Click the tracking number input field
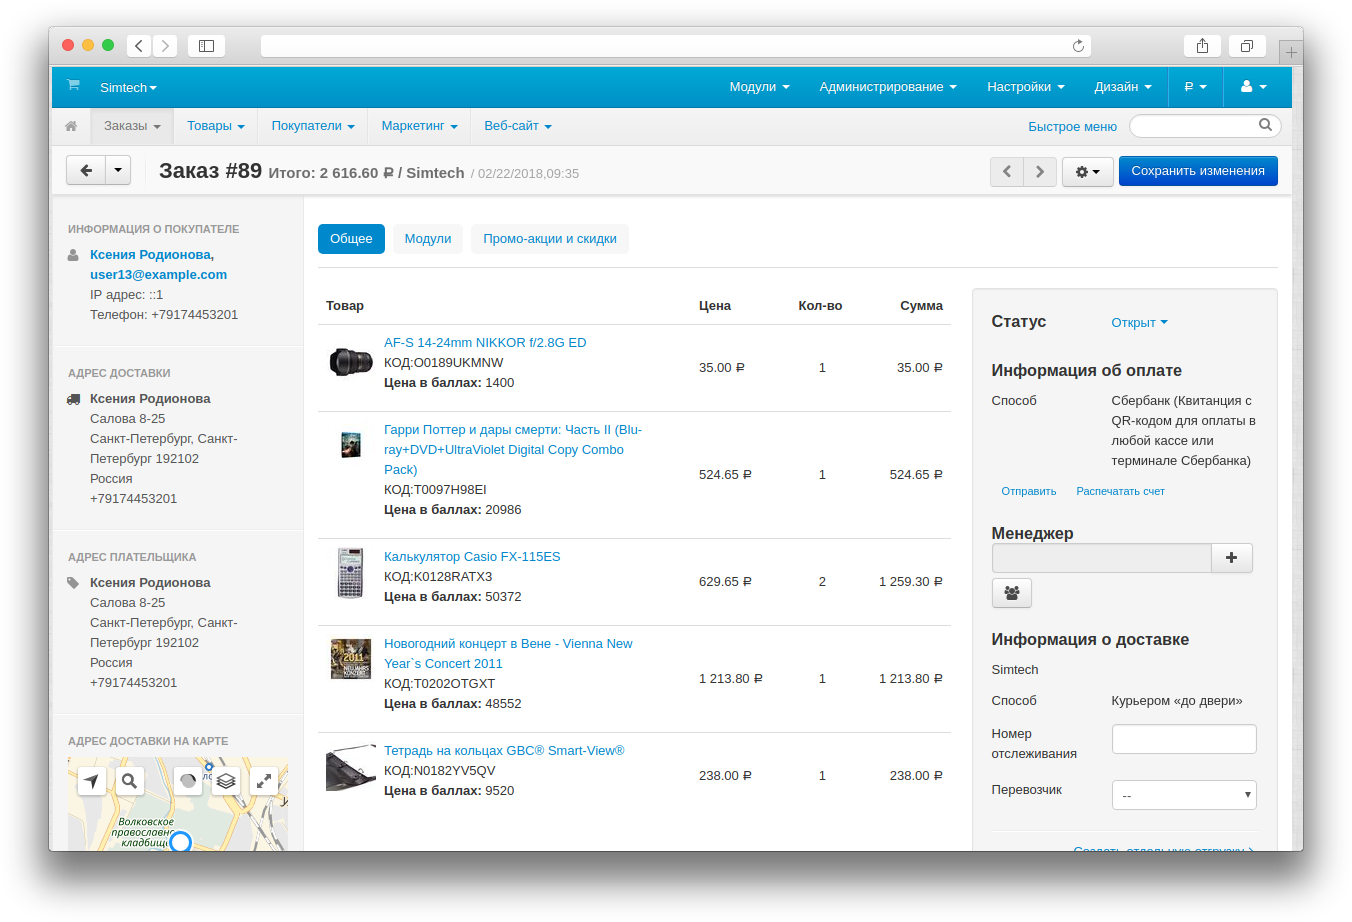The image size is (1352, 922). click(1183, 739)
